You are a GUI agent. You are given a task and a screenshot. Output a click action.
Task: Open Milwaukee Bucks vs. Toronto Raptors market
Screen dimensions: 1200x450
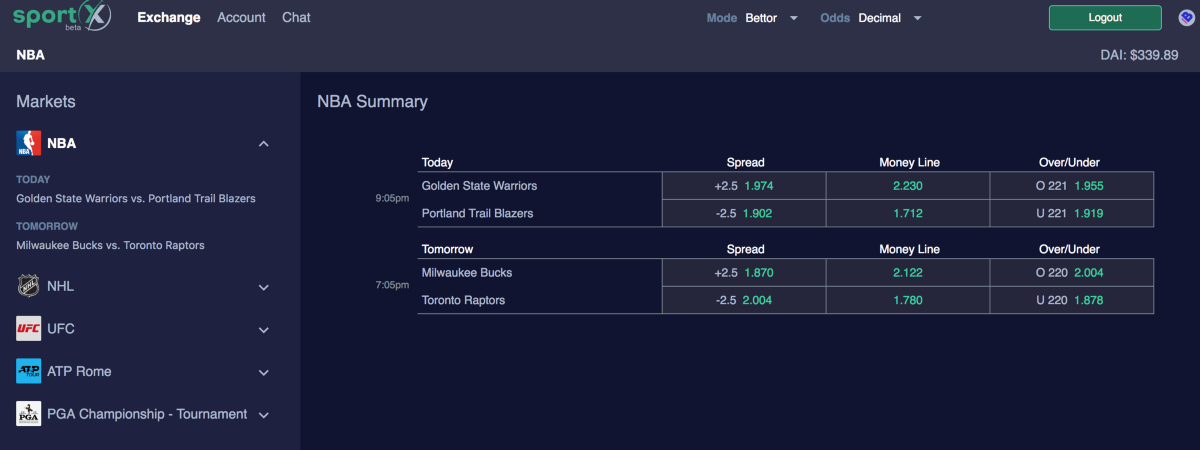pyautogui.click(x=110, y=245)
